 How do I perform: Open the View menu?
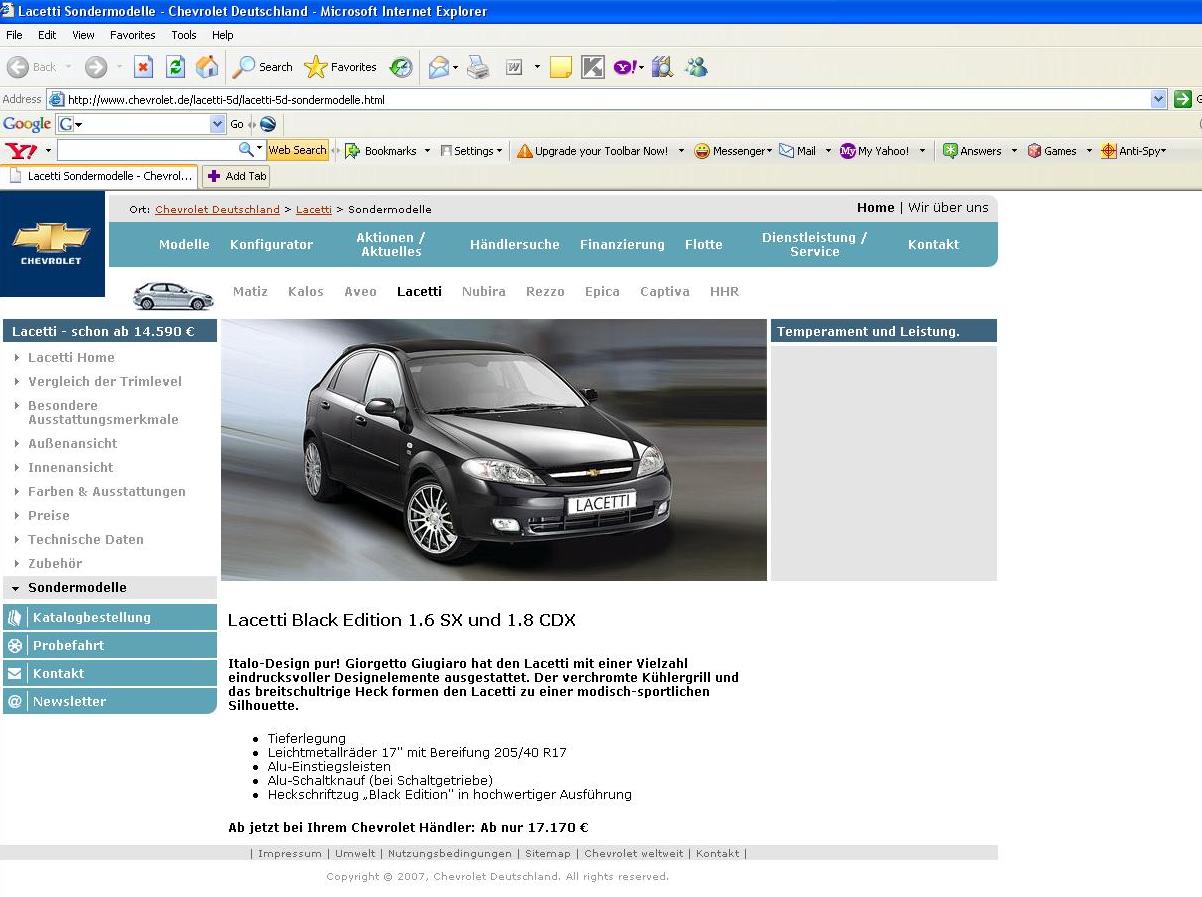[83, 35]
